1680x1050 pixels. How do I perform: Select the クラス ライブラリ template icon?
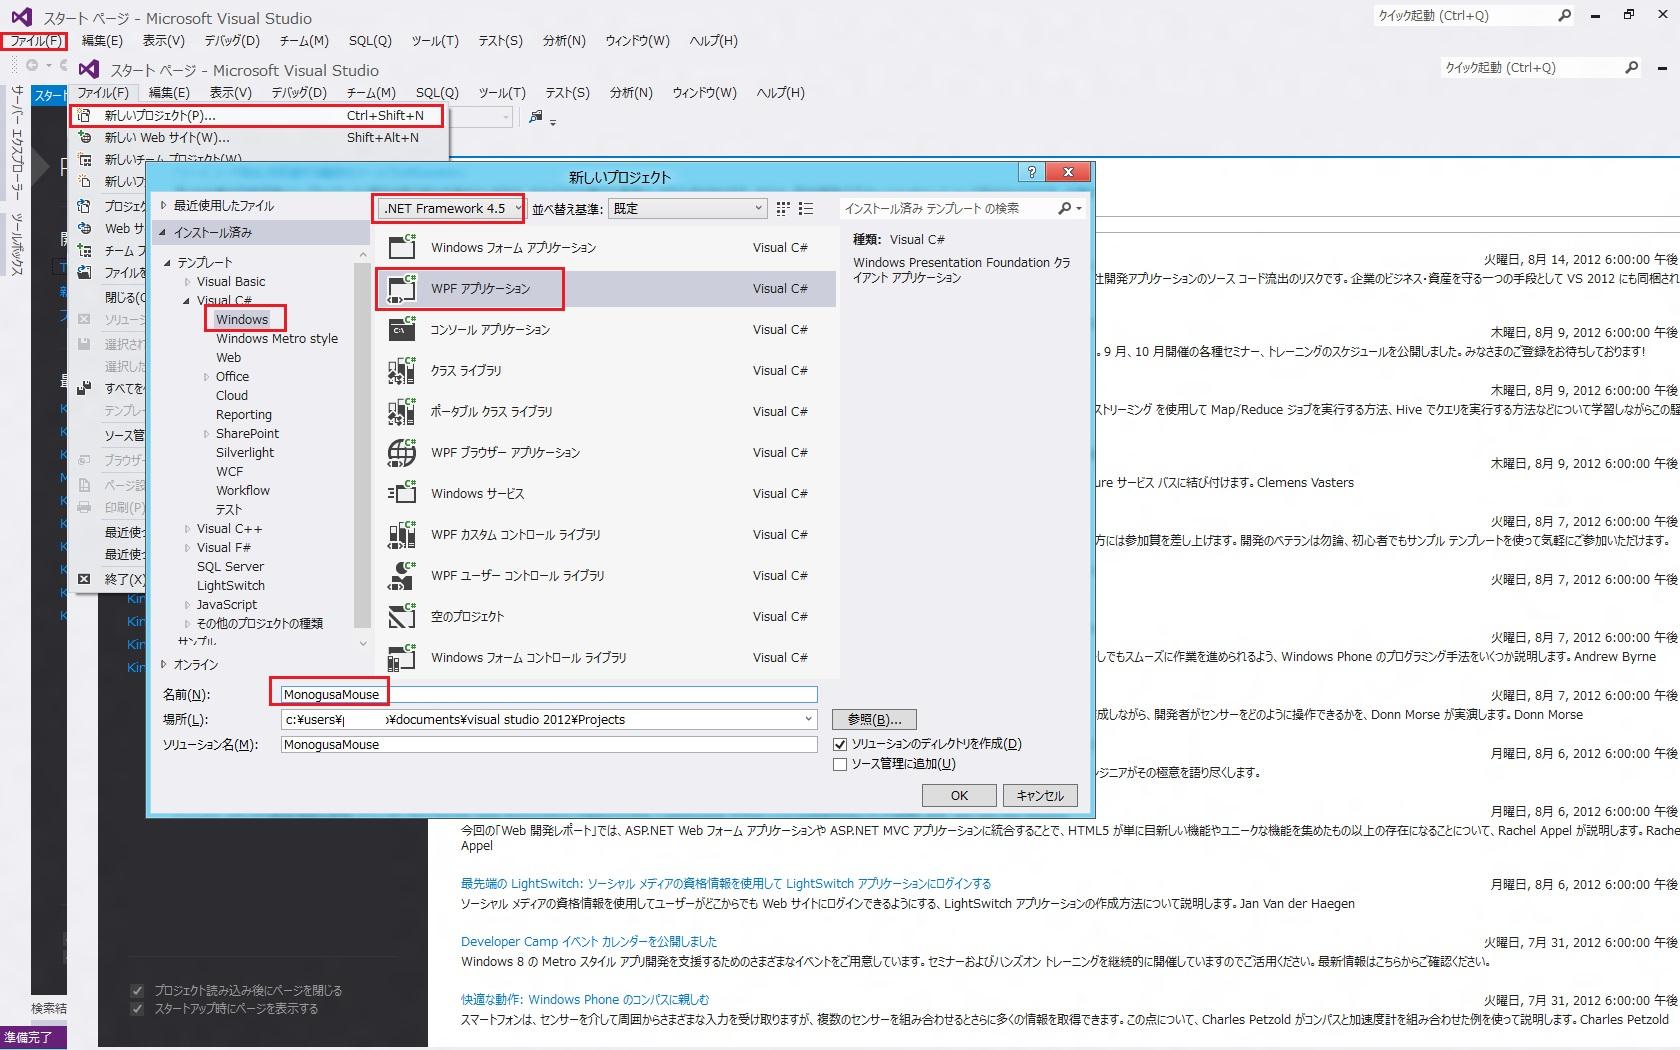coord(402,370)
